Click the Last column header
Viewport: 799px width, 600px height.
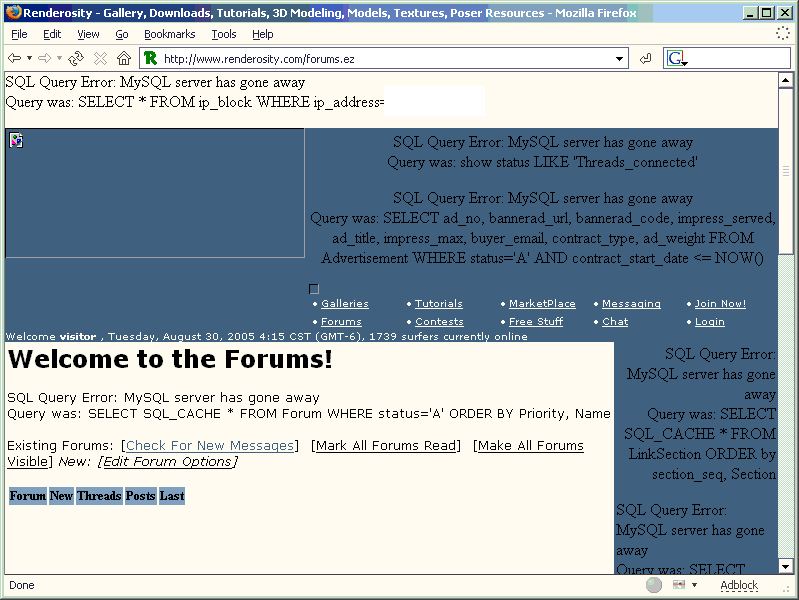tap(172, 495)
